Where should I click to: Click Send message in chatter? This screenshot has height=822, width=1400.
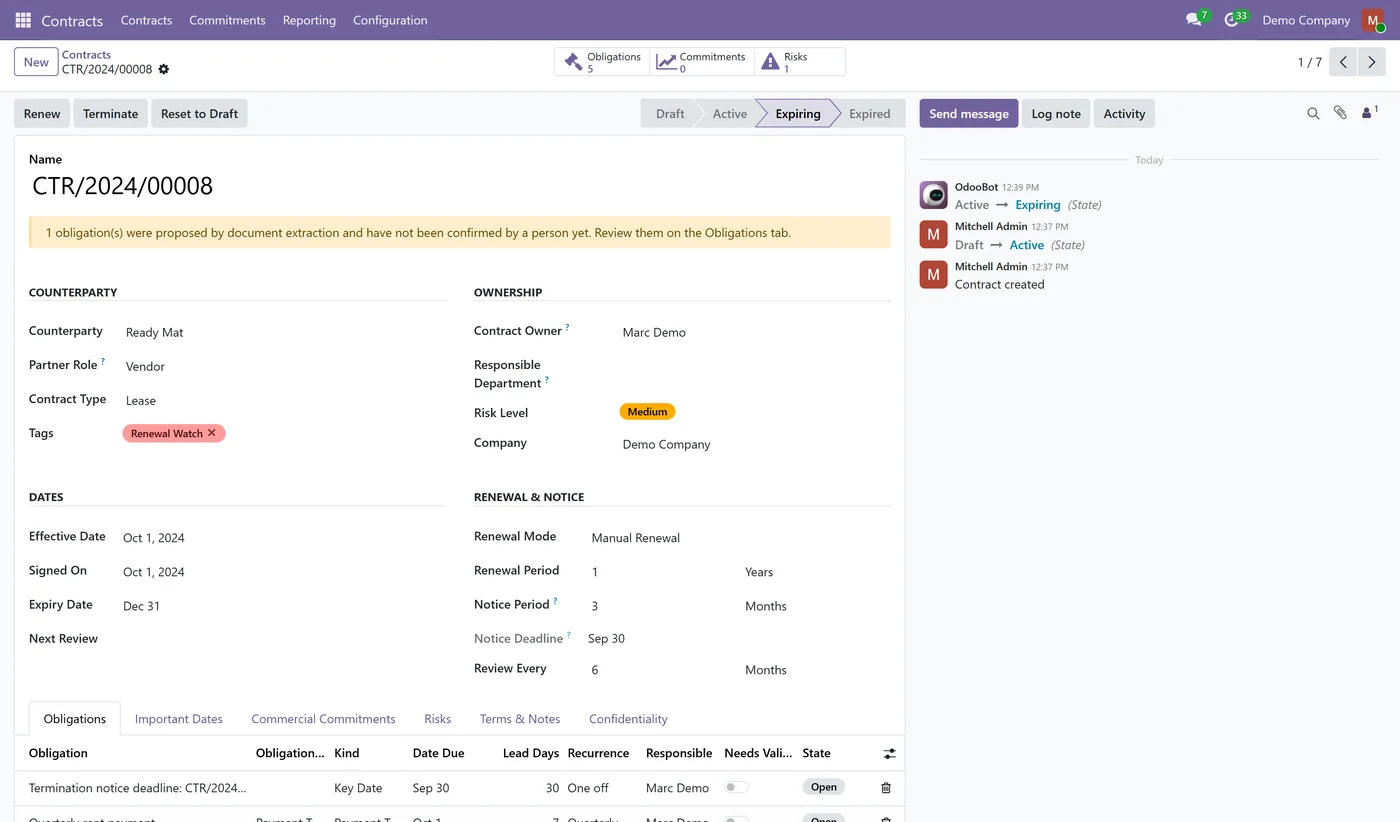coord(969,114)
